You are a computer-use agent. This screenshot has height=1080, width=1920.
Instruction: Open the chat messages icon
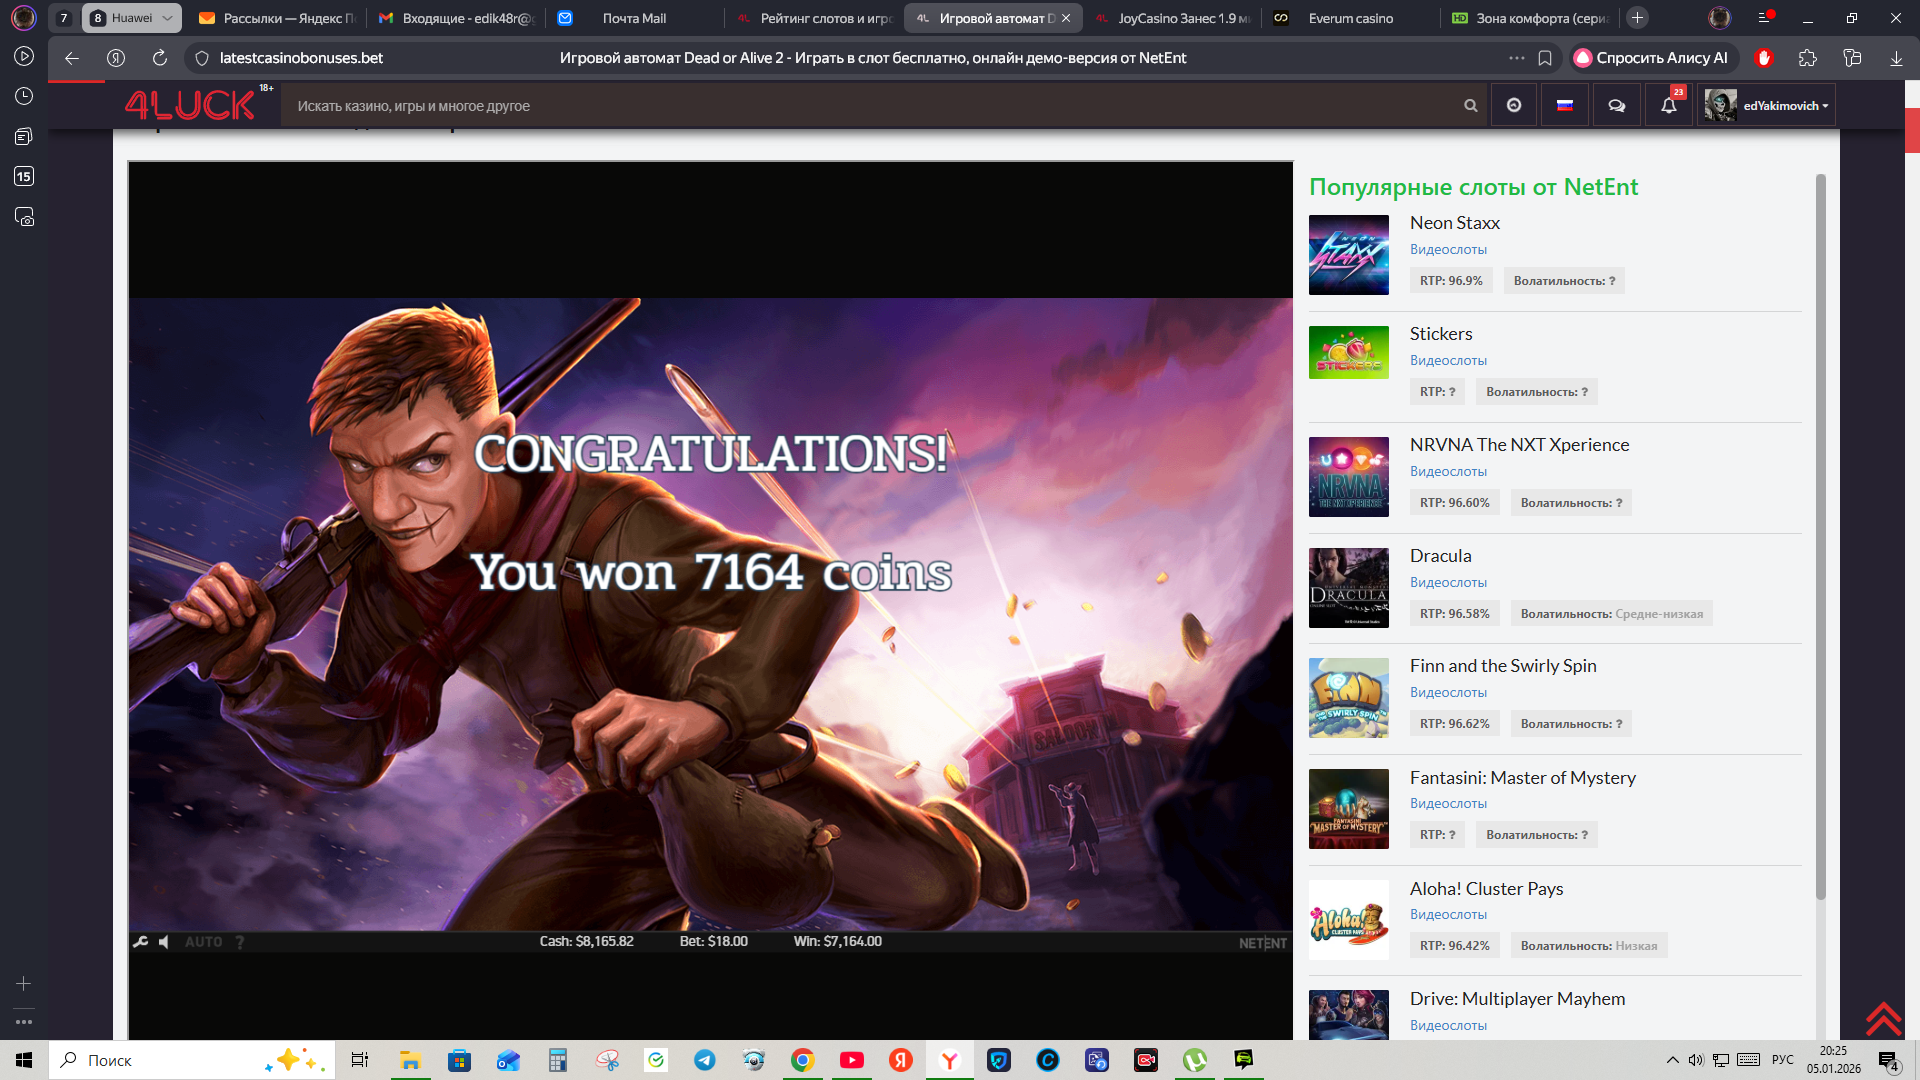point(1616,105)
